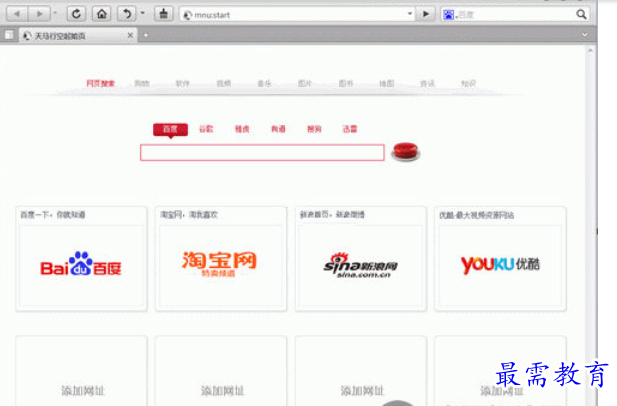Reload the page with the refresh icon

pyautogui.click(x=76, y=15)
